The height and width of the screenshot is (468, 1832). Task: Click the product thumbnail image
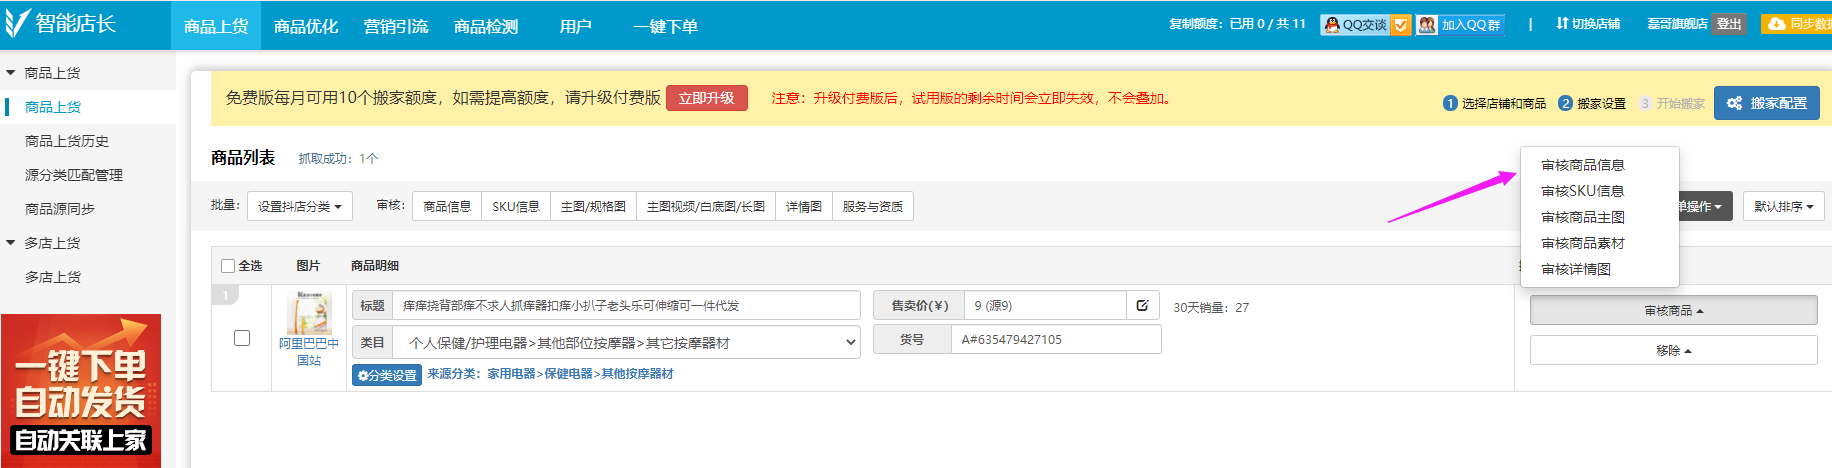tap(309, 314)
